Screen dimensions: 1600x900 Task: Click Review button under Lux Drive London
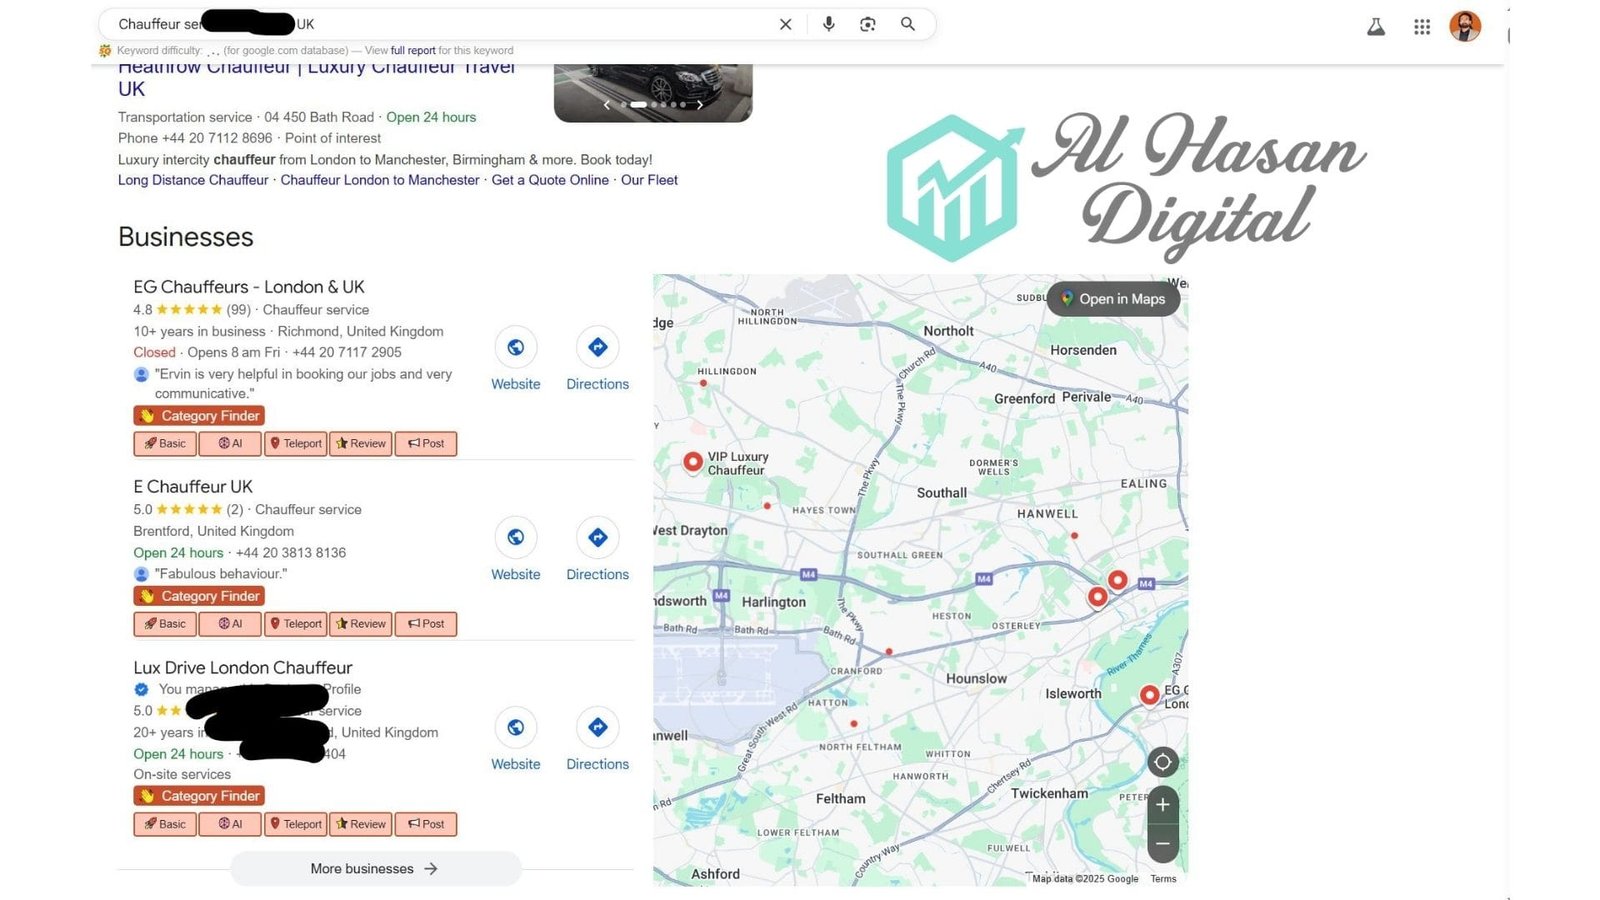coord(361,824)
